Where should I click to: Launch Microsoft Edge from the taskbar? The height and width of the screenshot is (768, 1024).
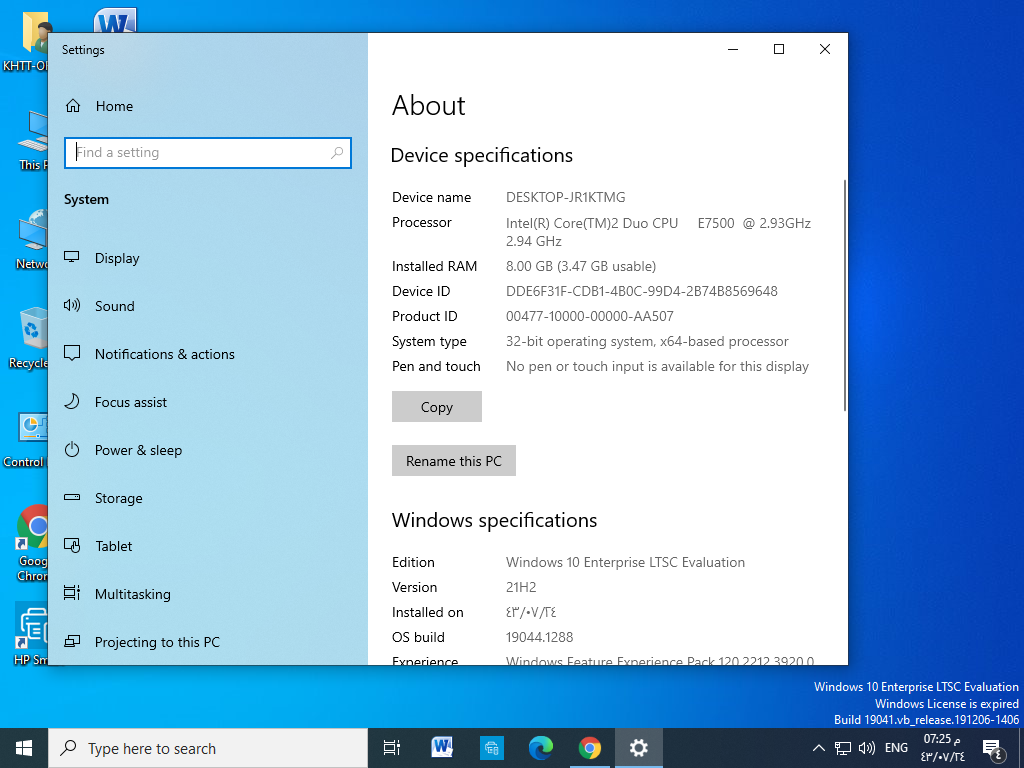coord(541,748)
